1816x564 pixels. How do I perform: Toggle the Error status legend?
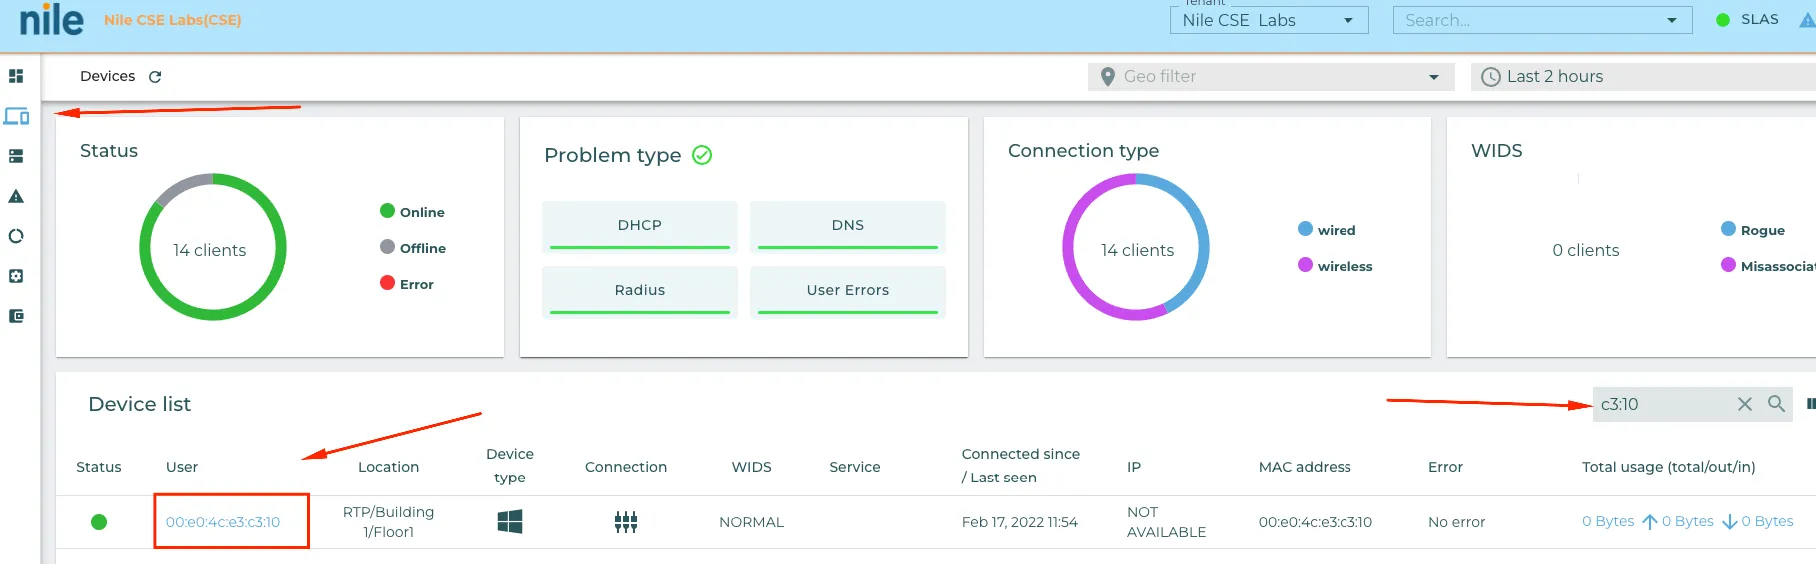[x=407, y=284]
